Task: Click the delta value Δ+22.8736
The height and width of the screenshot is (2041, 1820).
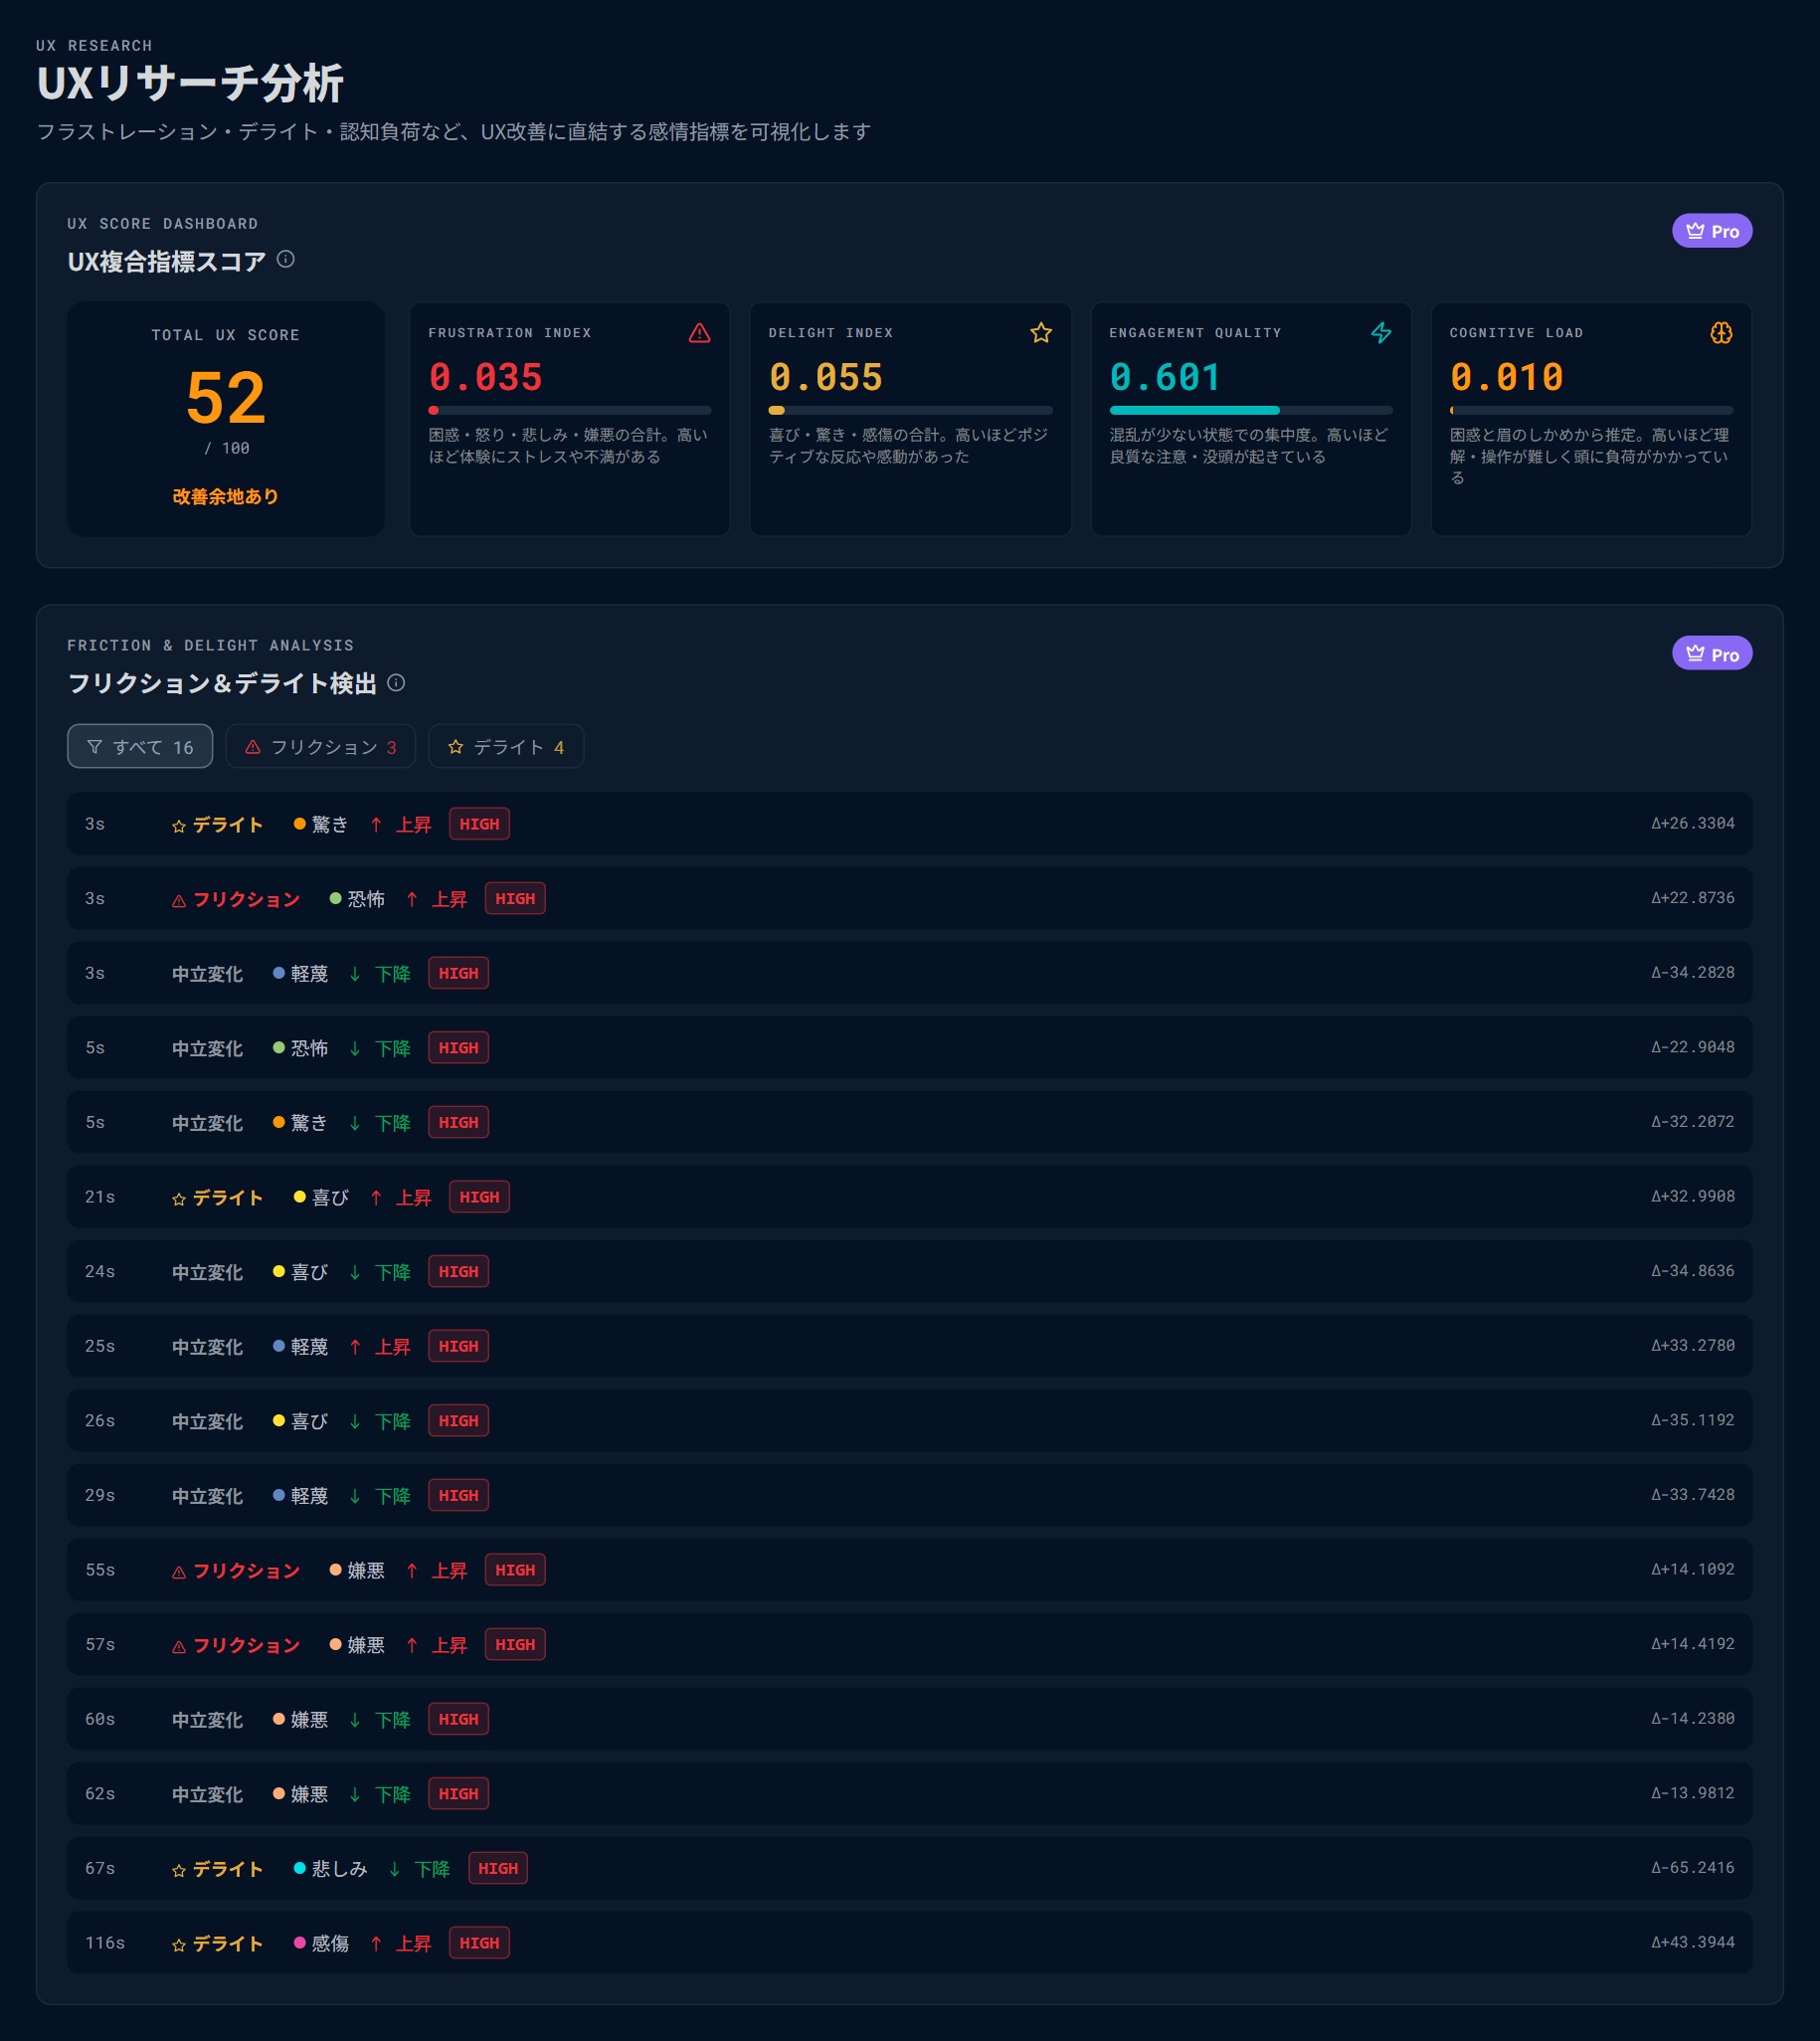Action: (1693, 898)
